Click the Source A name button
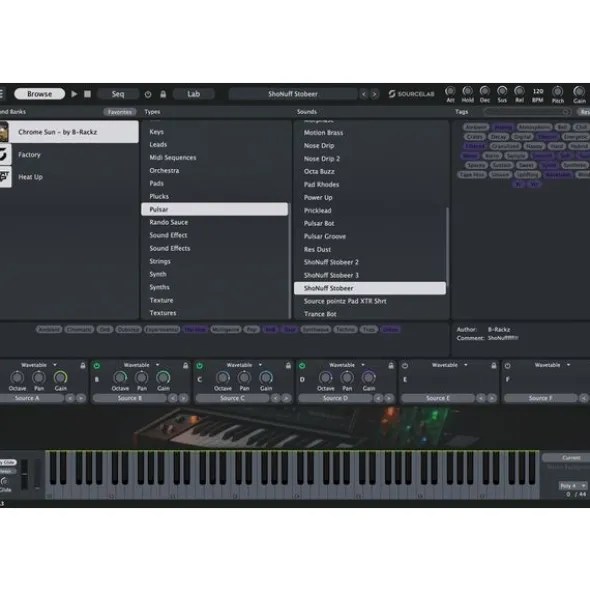Viewport: 590px width, 591px height. (x=32, y=398)
